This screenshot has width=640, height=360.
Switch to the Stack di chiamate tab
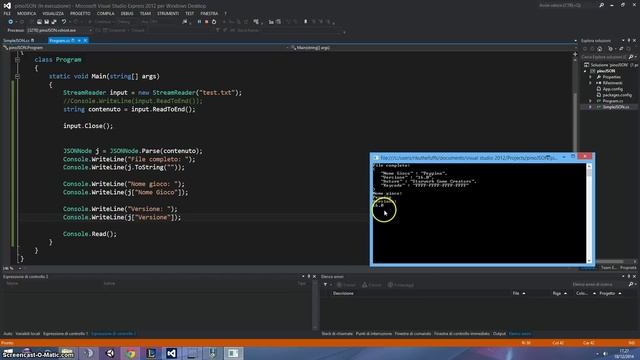click(337, 334)
